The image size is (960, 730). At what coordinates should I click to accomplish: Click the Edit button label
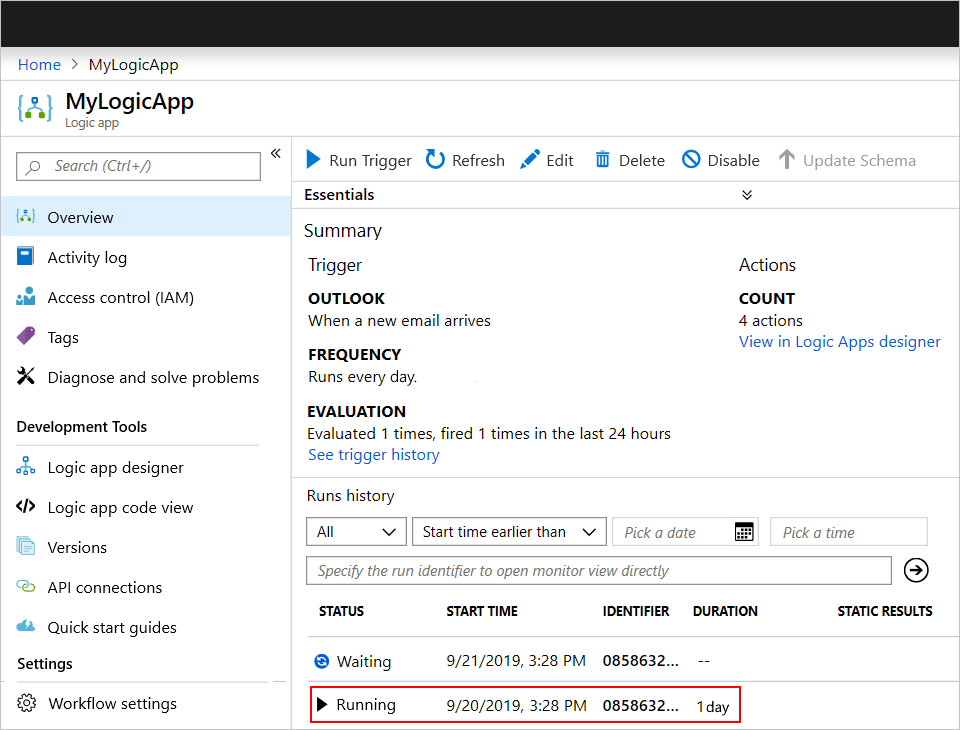click(x=560, y=160)
